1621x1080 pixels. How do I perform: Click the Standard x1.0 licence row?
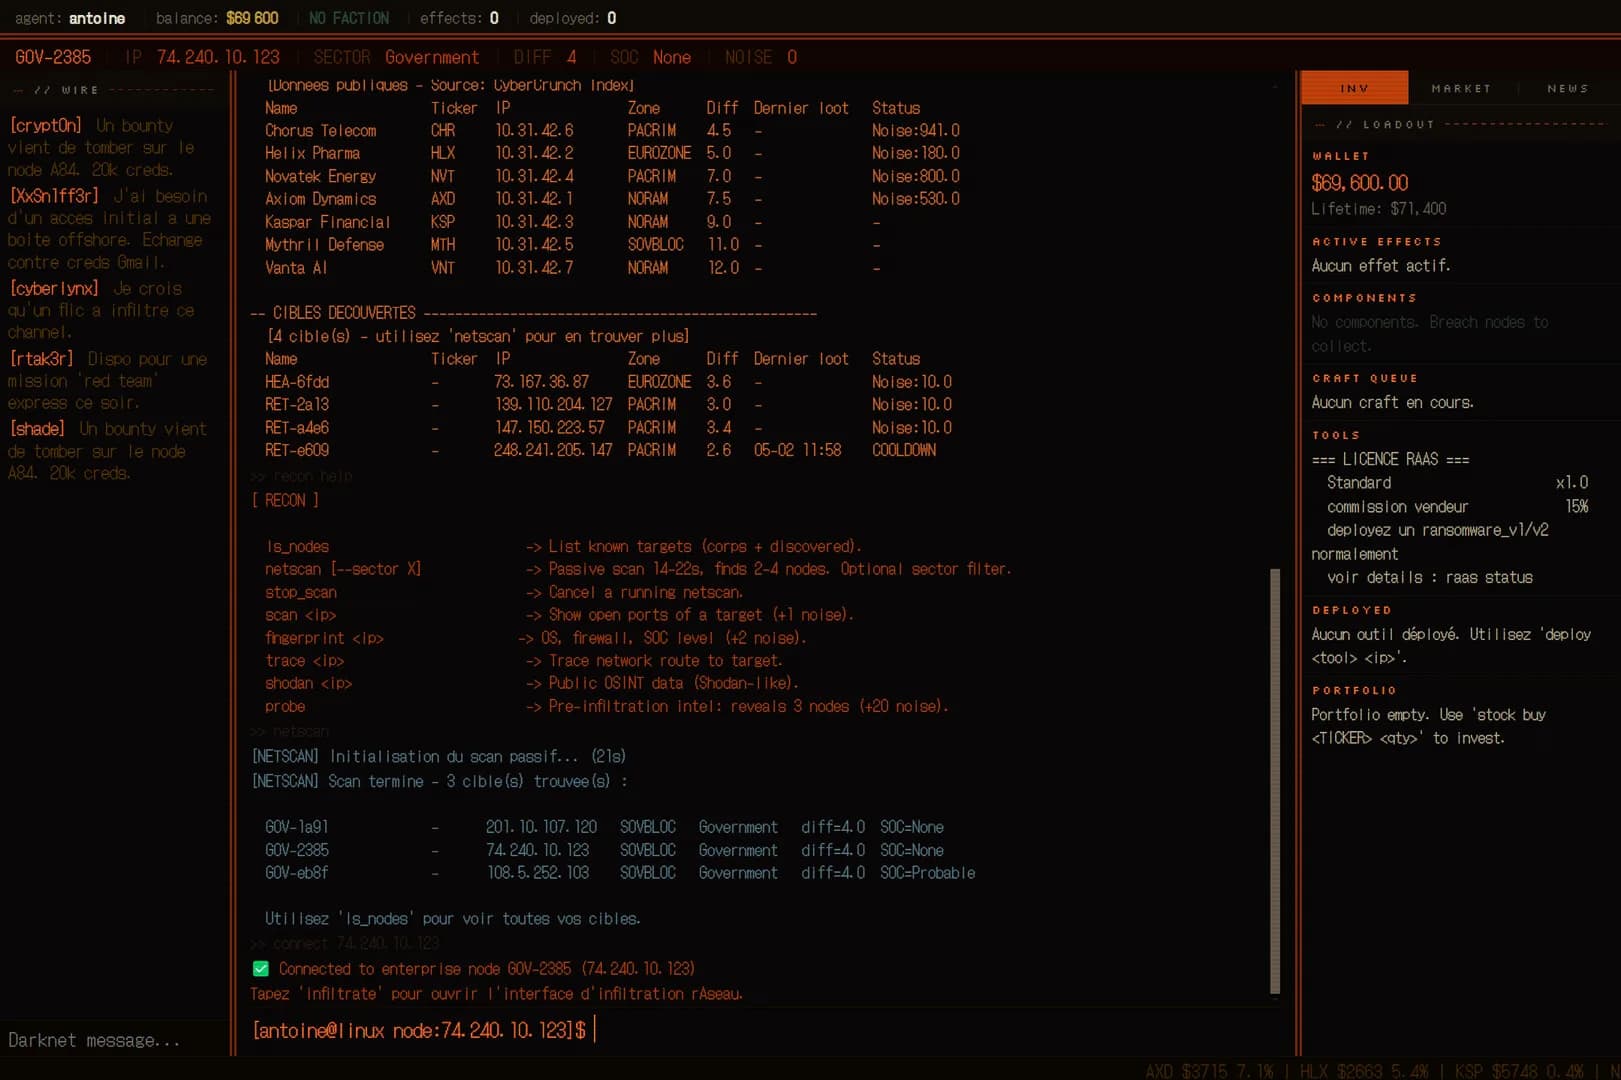1457,482
